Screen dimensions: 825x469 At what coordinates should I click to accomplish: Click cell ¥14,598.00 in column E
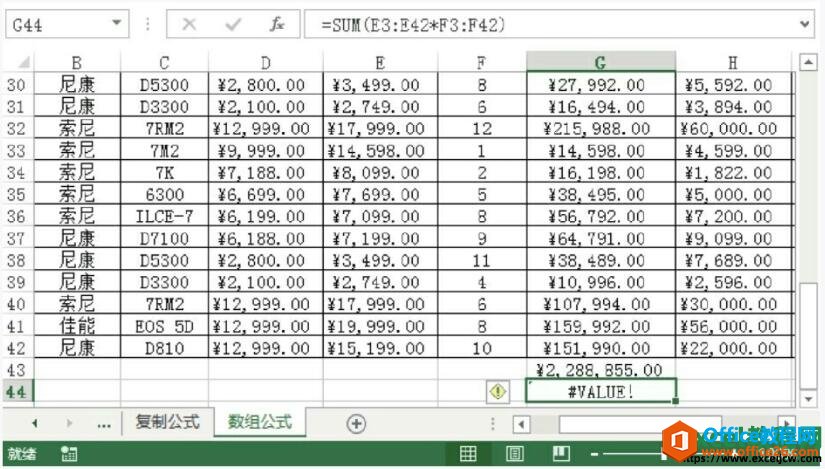pyautogui.click(x=380, y=151)
